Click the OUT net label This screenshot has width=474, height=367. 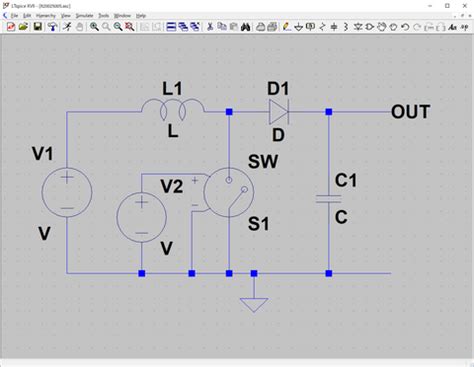[x=410, y=112]
